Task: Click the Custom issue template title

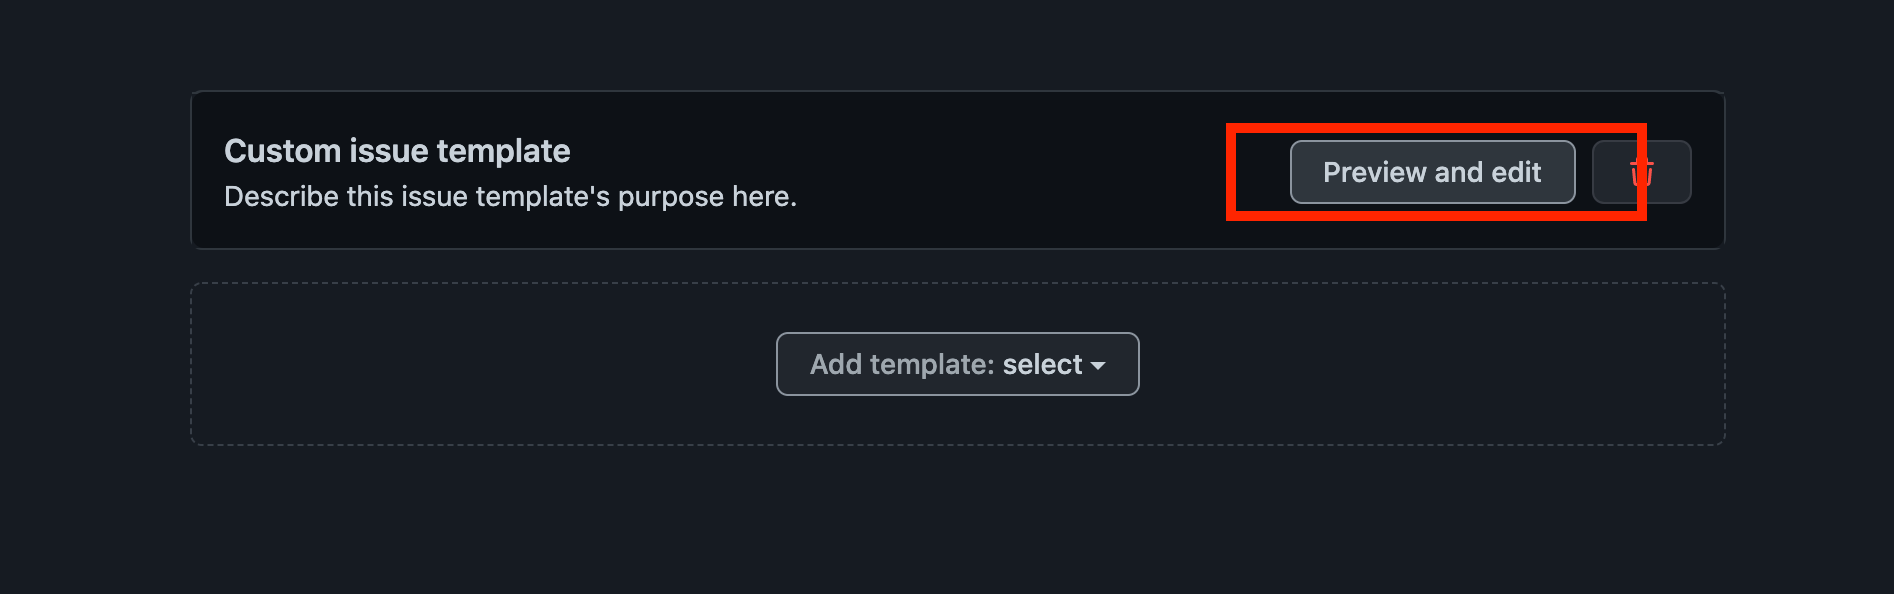Action: [x=397, y=151]
